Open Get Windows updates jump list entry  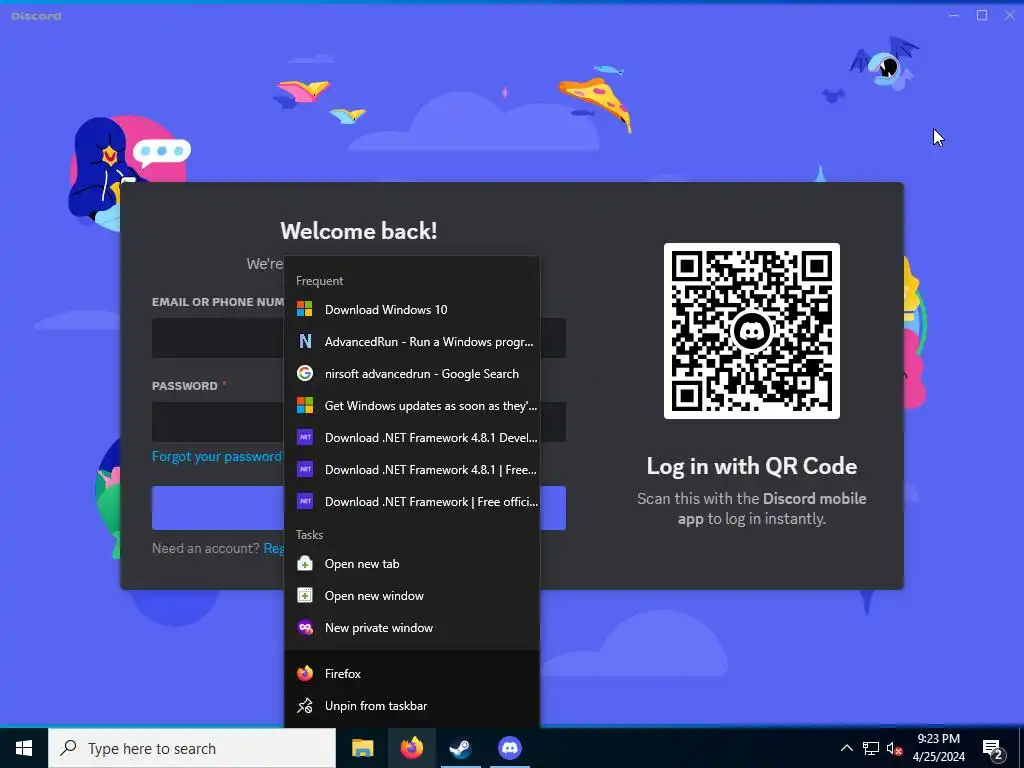[x=412, y=406]
